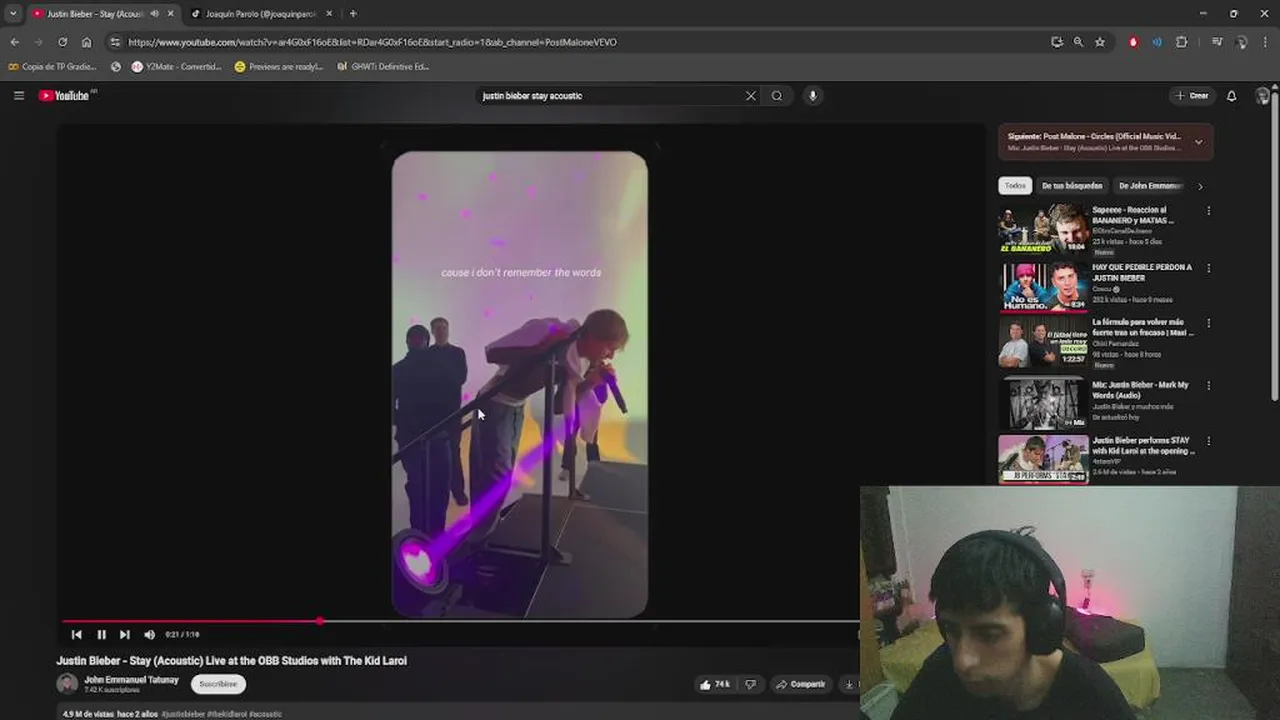The height and width of the screenshot is (720, 1280).
Task: Open options menu for Mark My Words mix
Action: [x=1209, y=385]
